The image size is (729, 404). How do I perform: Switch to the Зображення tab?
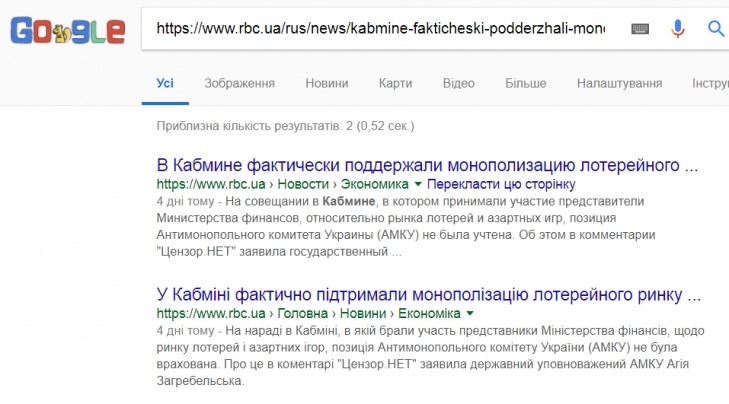tap(239, 83)
